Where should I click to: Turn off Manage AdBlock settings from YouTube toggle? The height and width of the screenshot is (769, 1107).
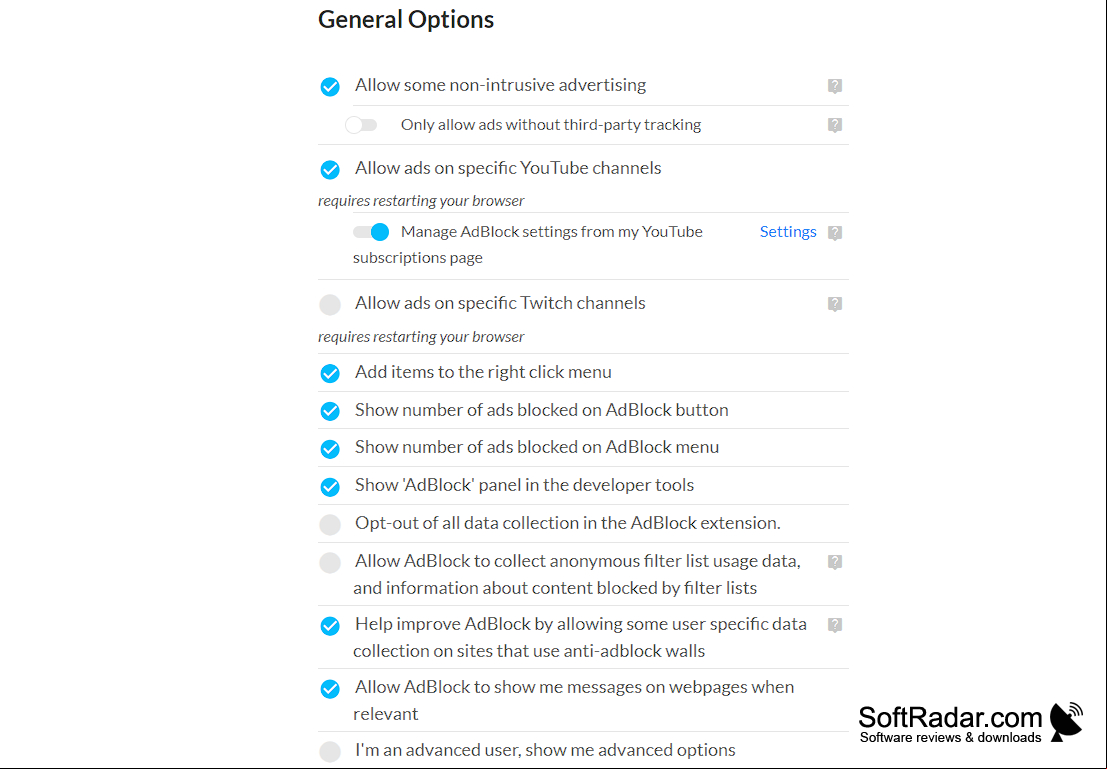click(371, 232)
